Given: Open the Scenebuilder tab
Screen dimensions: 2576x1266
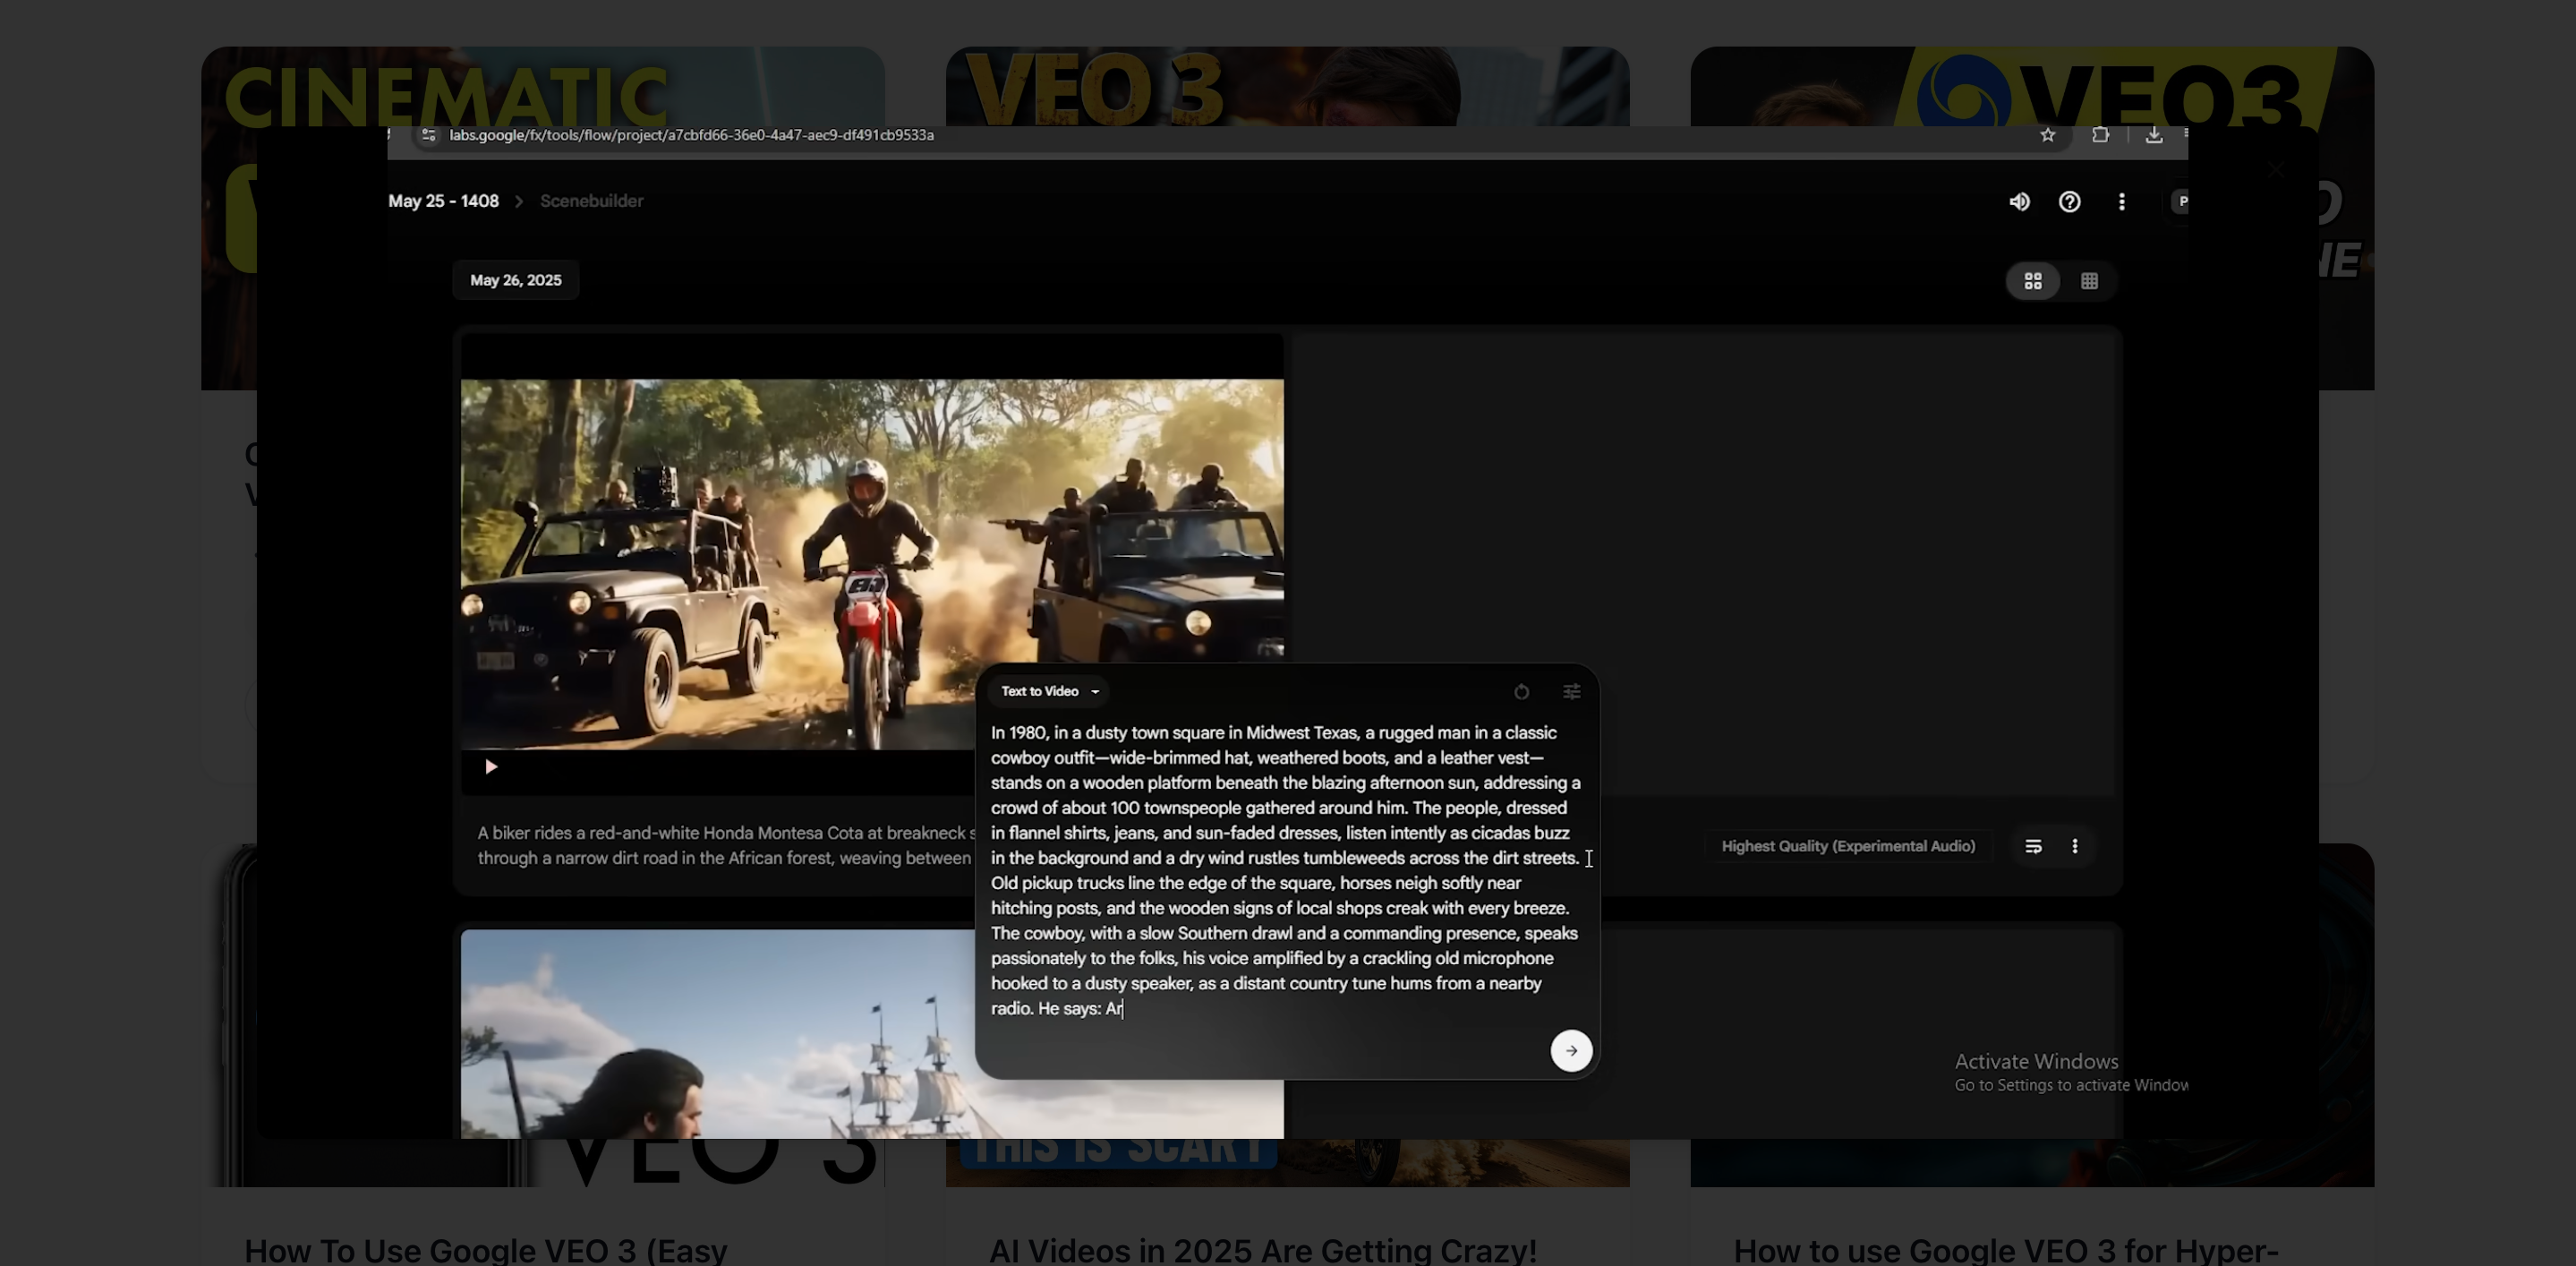Looking at the screenshot, I should [591, 201].
